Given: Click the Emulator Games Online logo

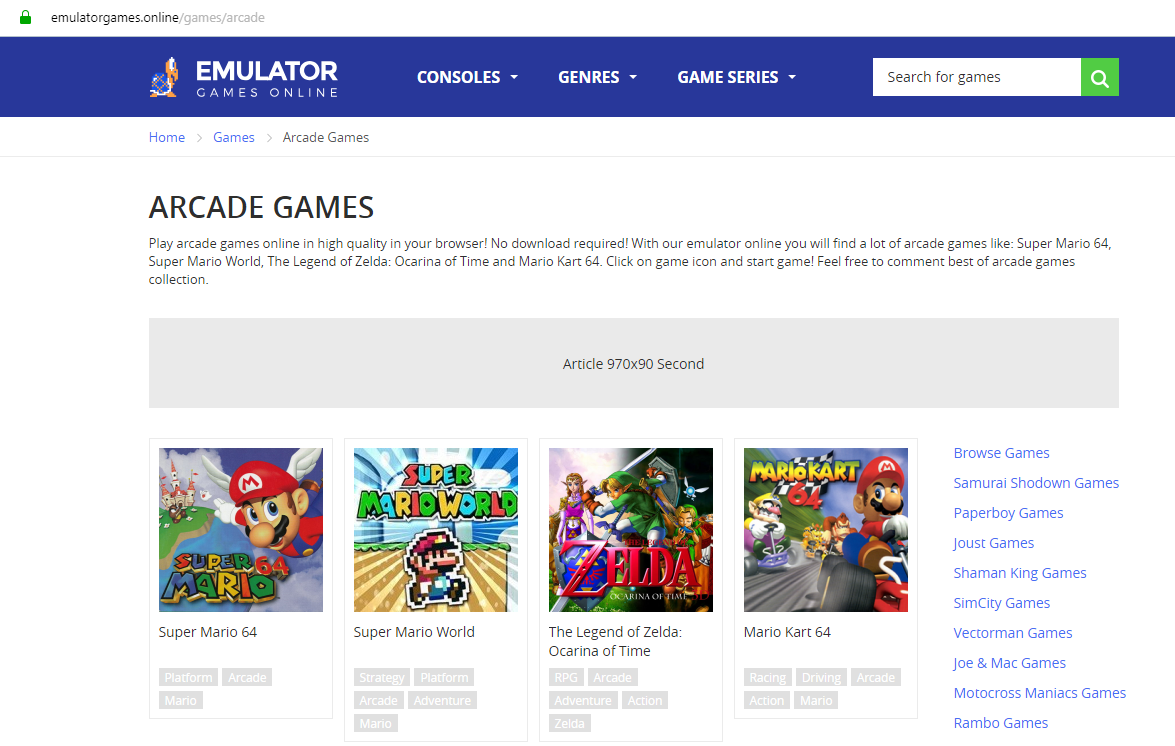Looking at the screenshot, I should click(244, 78).
